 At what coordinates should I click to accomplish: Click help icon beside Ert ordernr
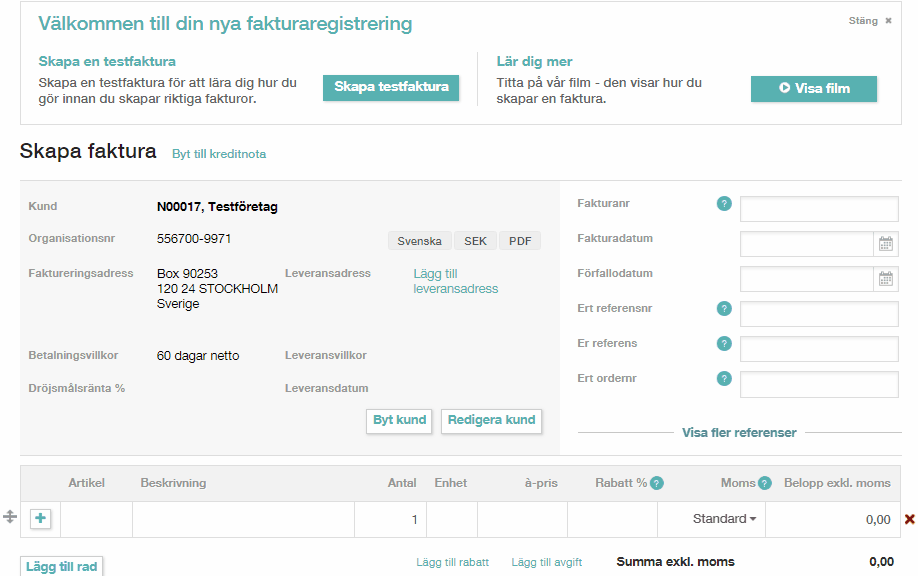pos(724,379)
